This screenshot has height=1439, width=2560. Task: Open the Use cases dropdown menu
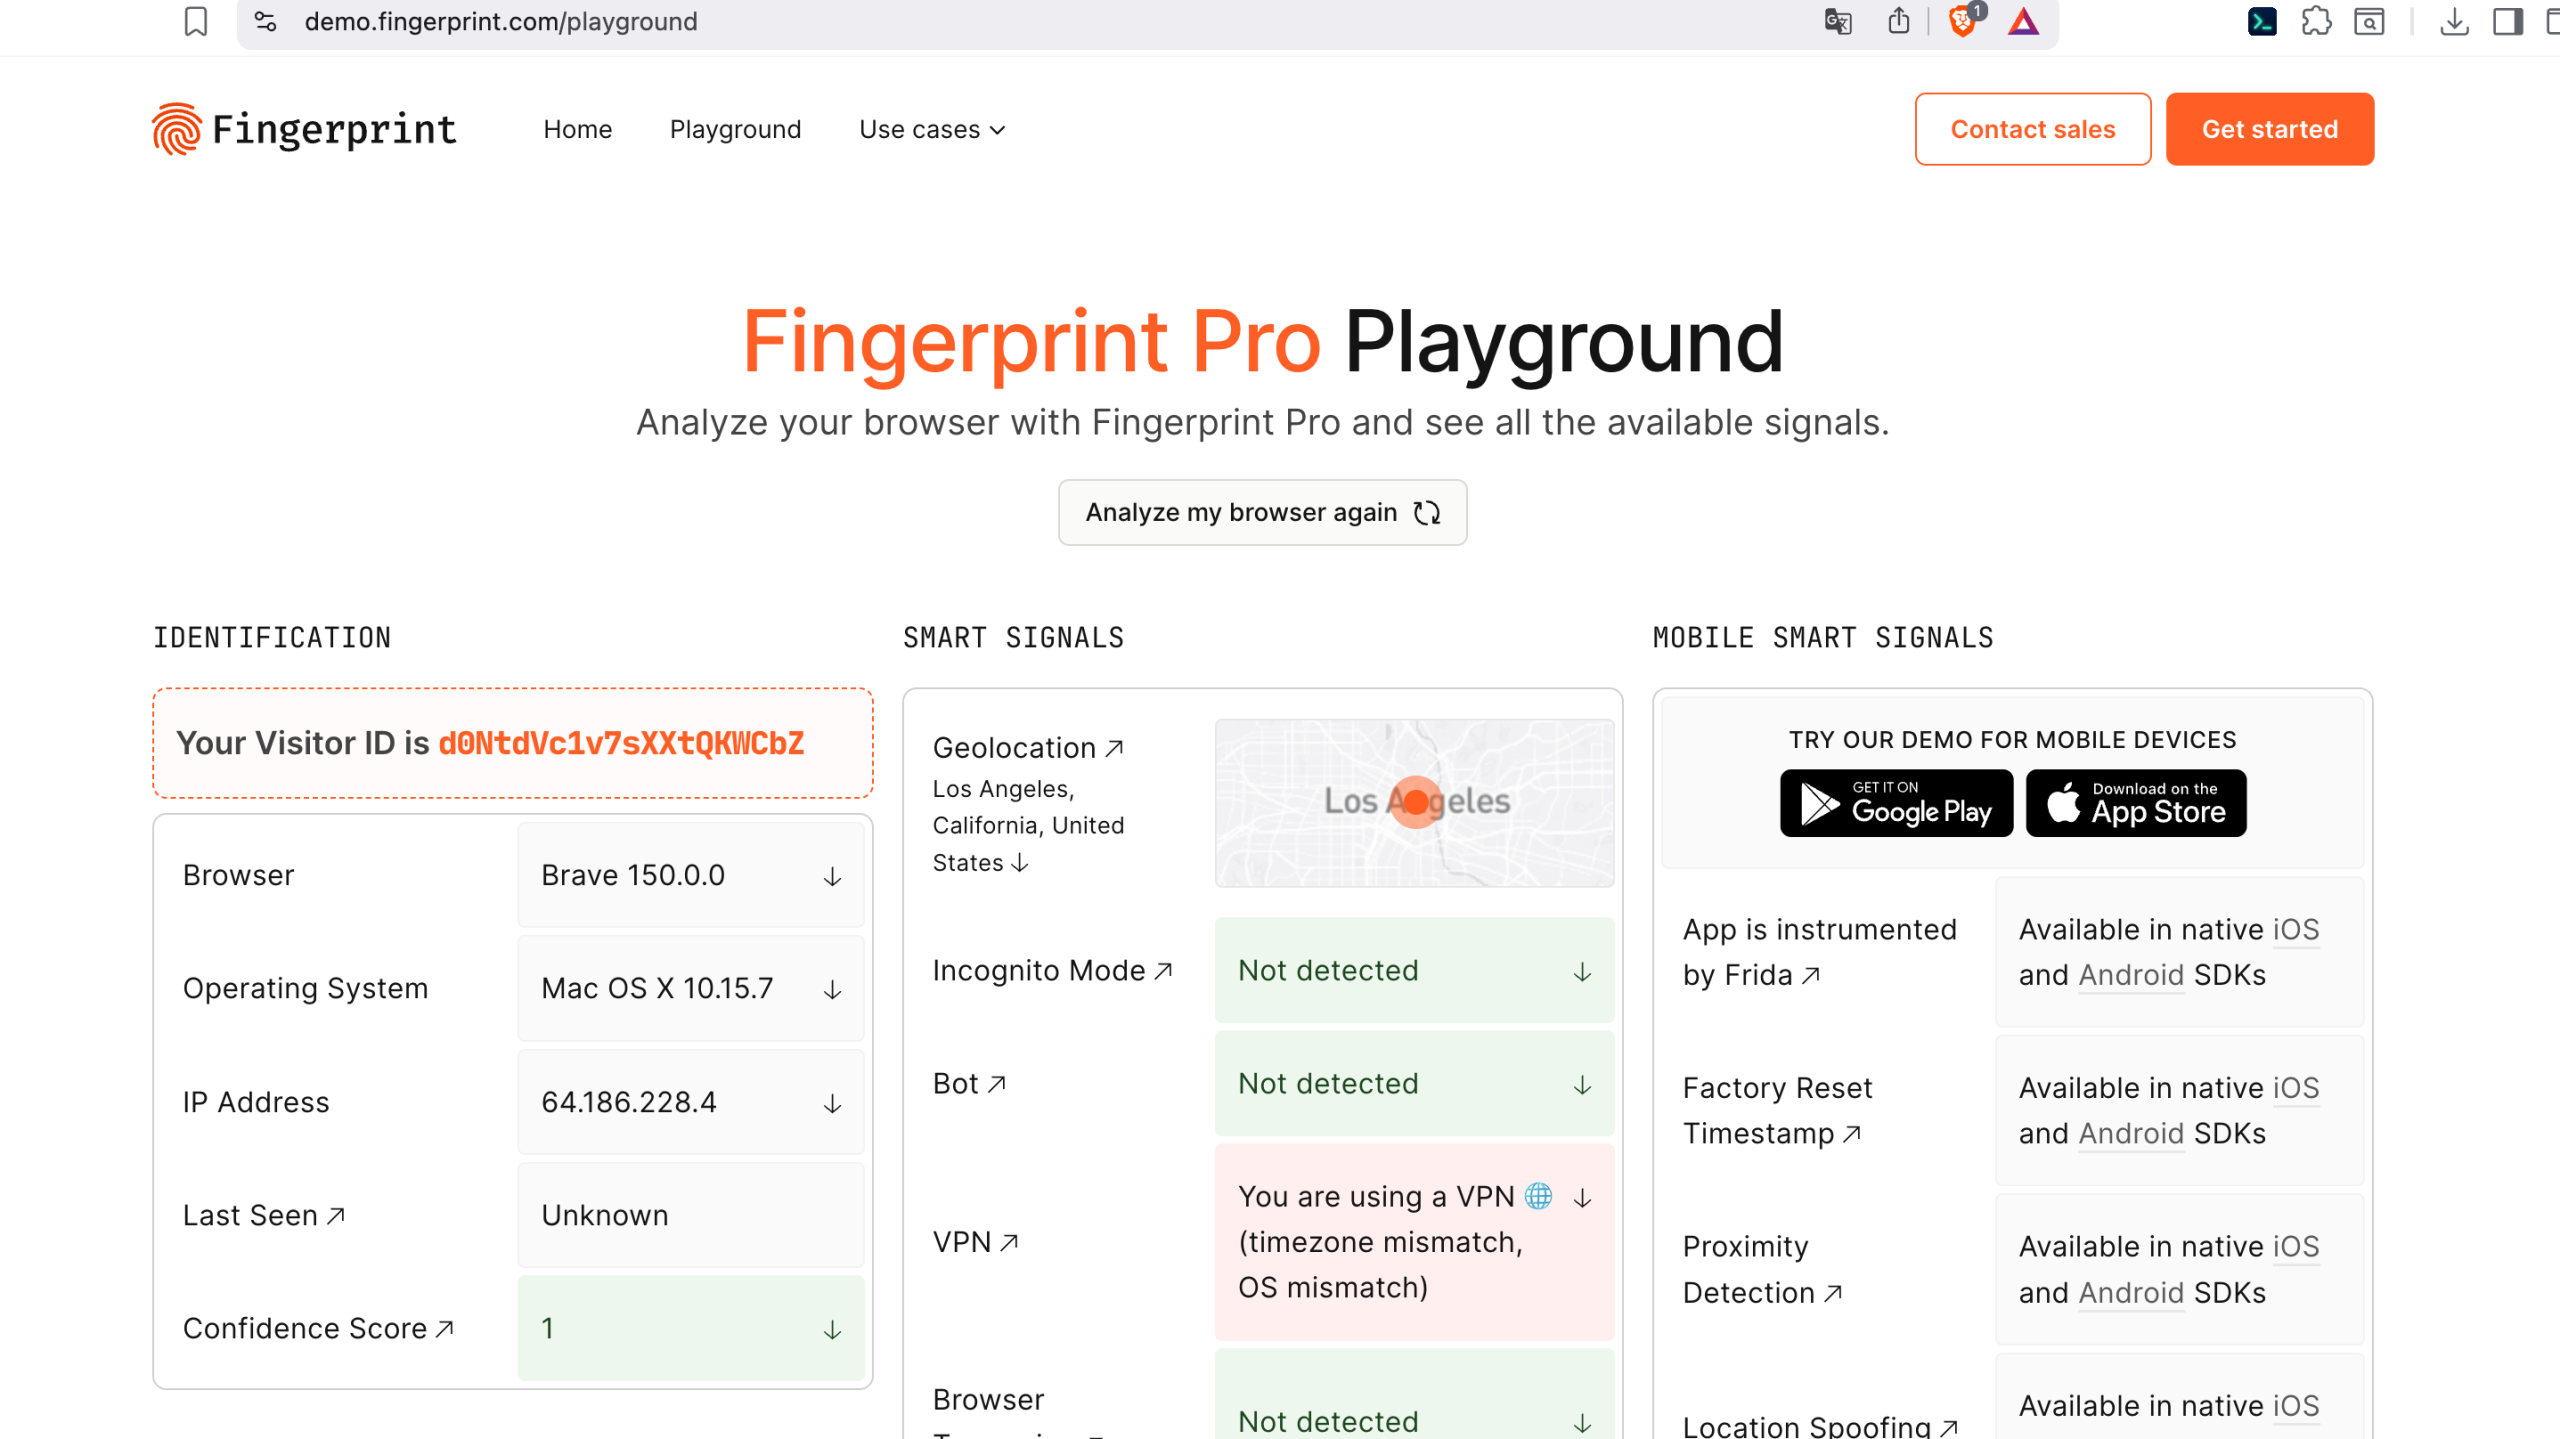click(x=932, y=129)
